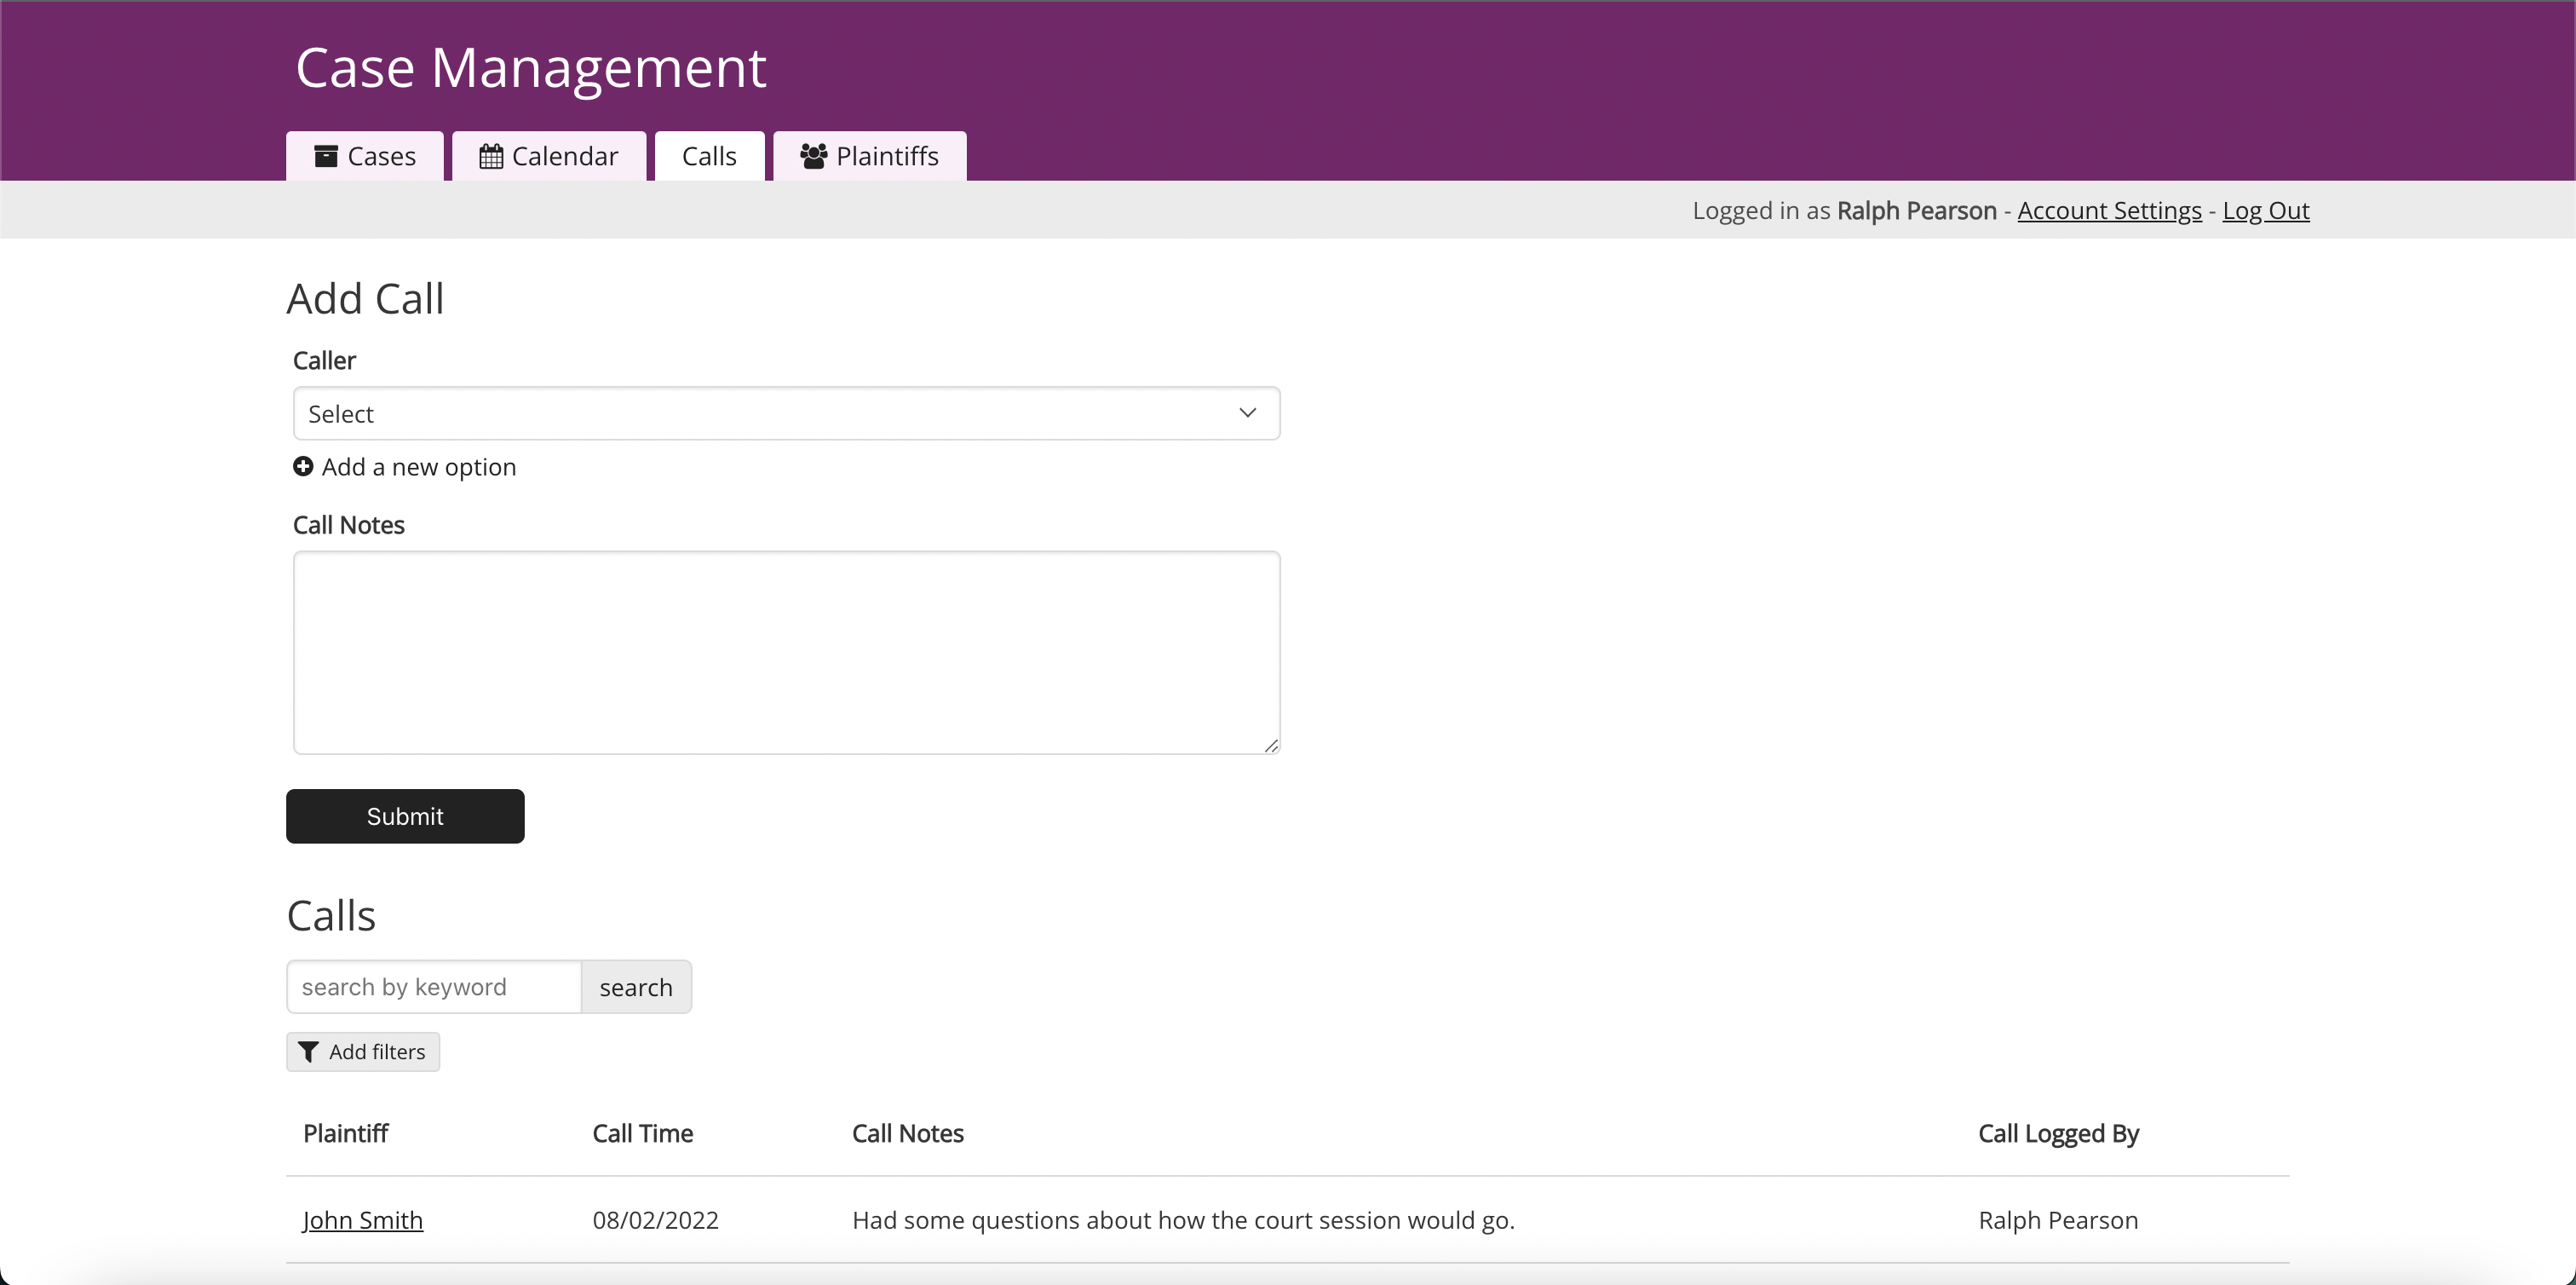
Task: Click into the Call Notes text area
Action: coord(785,652)
